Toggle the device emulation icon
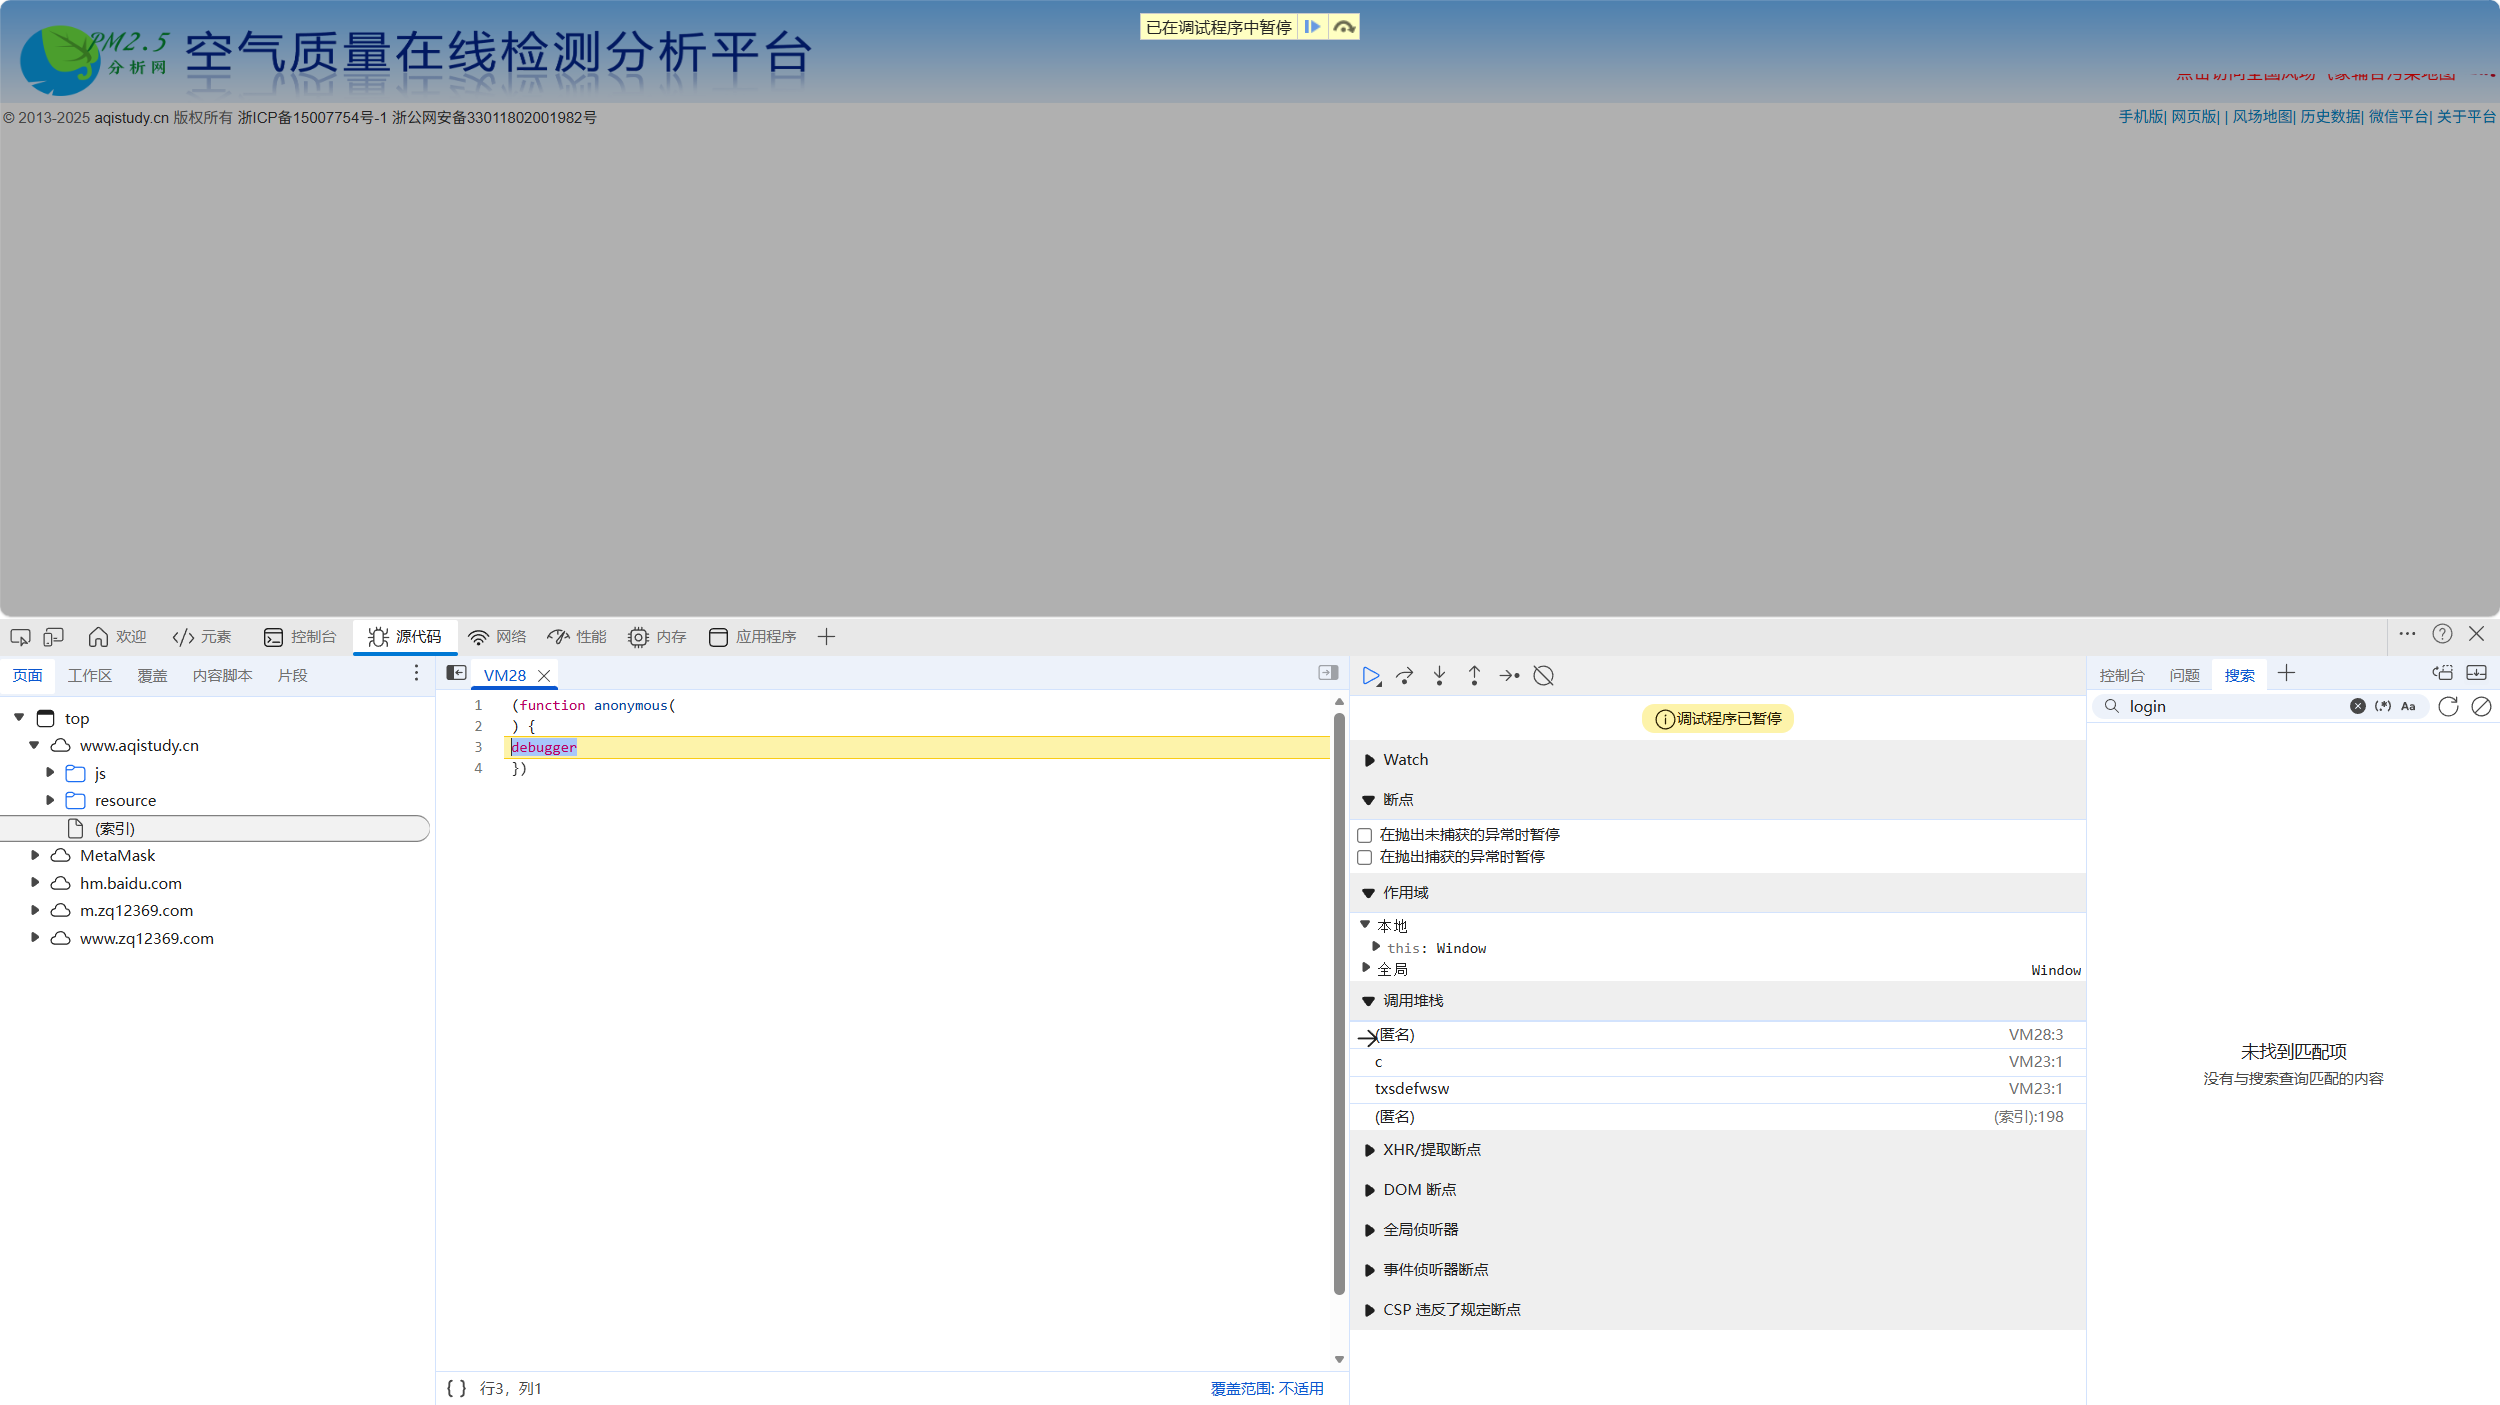 click(x=53, y=636)
